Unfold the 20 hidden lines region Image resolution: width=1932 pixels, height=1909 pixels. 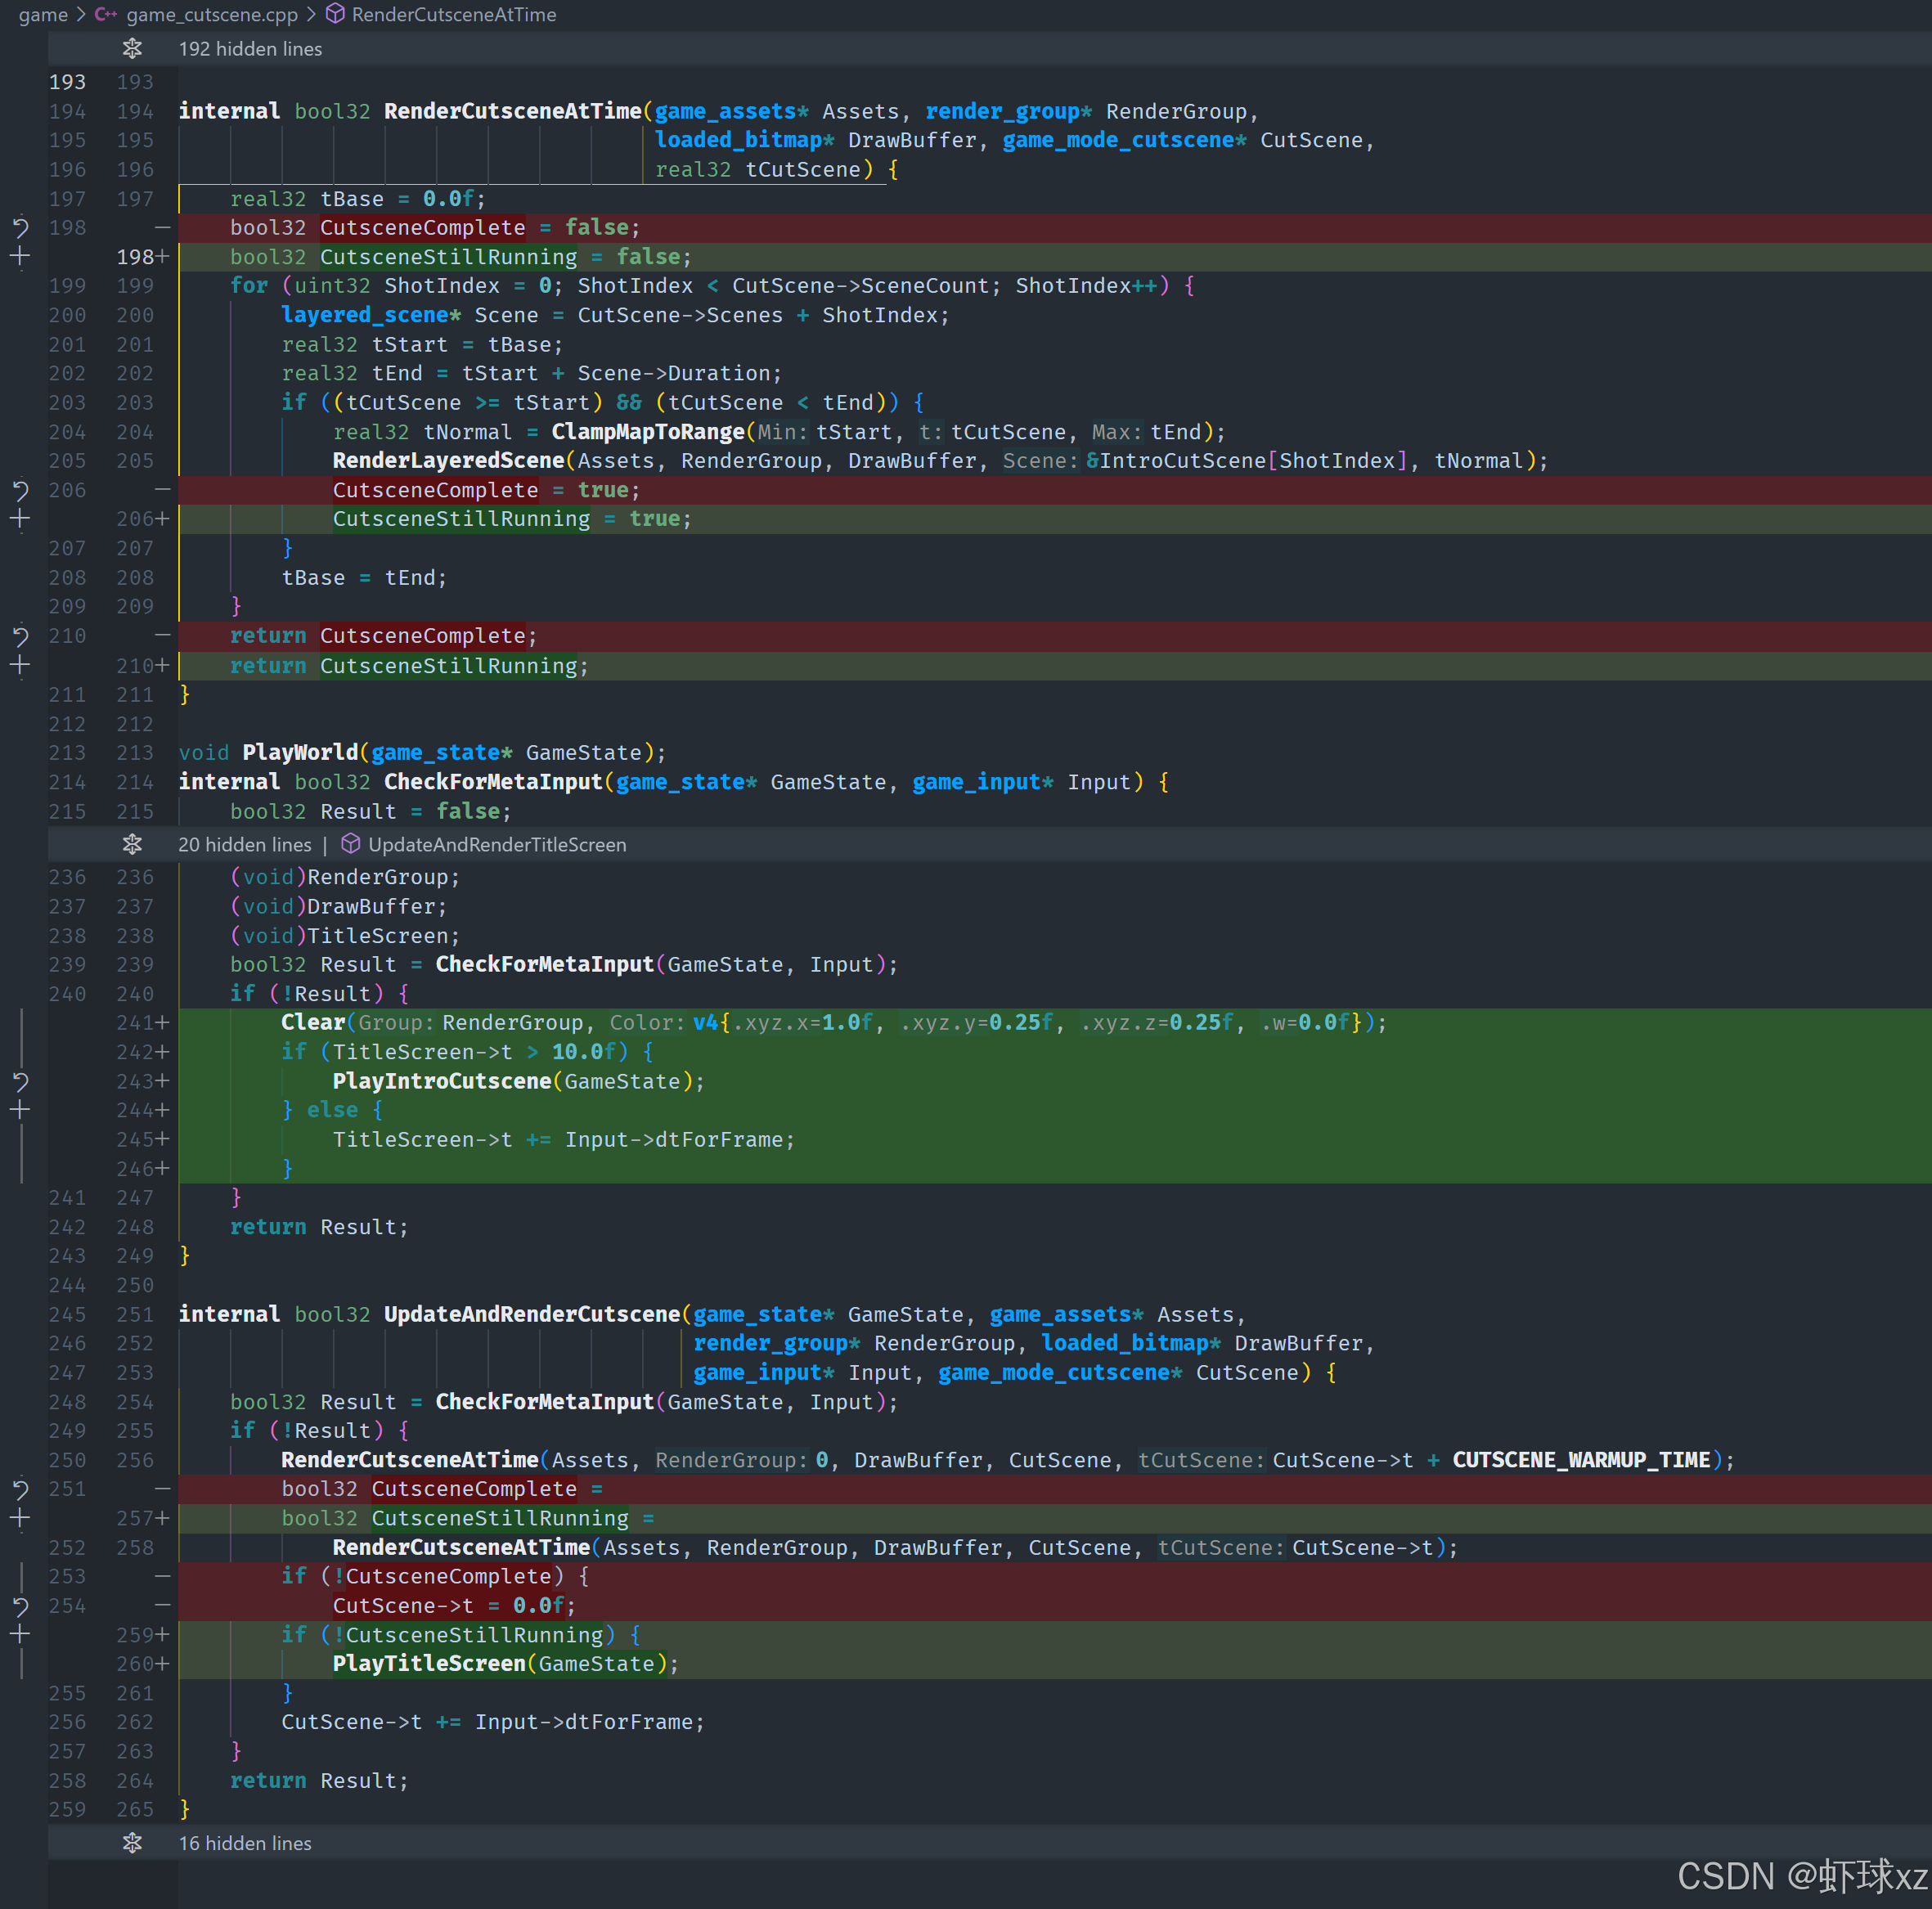(x=132, y=845)
